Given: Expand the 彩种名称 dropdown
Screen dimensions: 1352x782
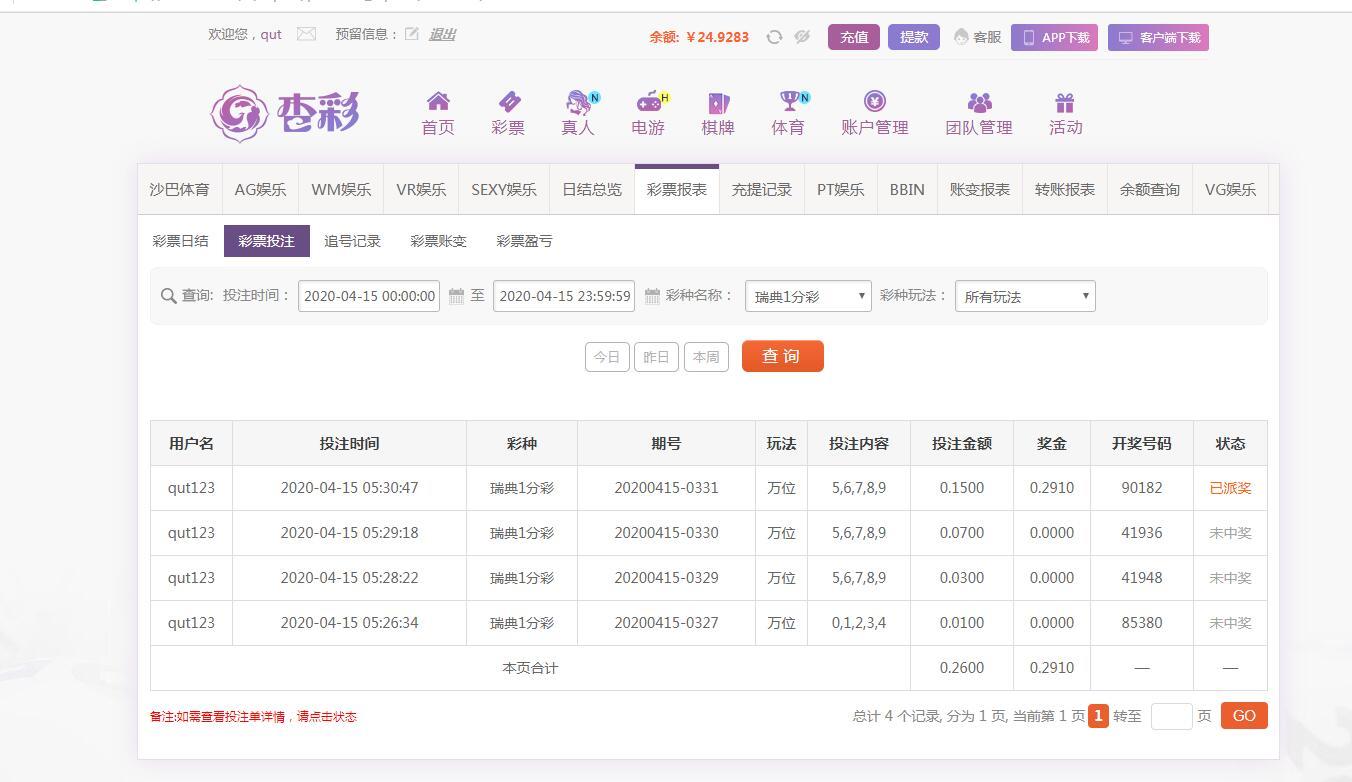Looking at the screenshot, I should point(808,296).
